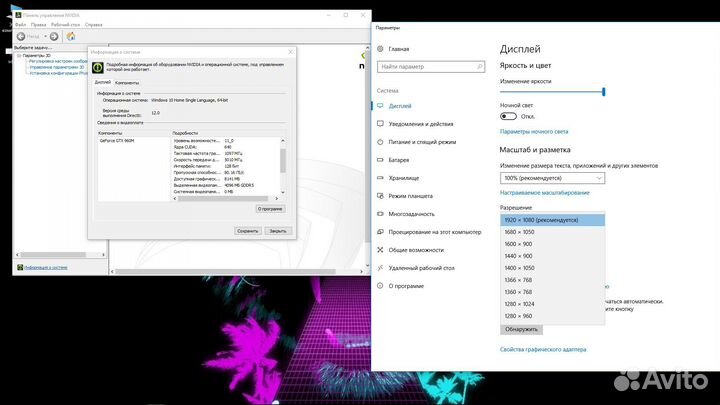Screen dimensions: 720x405
Task: Toggle the Ночной свет switch
Action: click(508, 116)
